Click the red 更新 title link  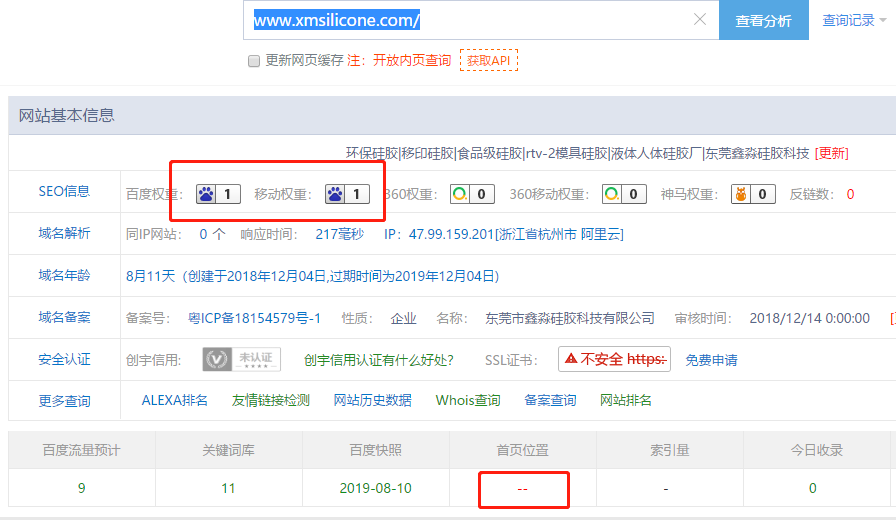coord(831,153)
